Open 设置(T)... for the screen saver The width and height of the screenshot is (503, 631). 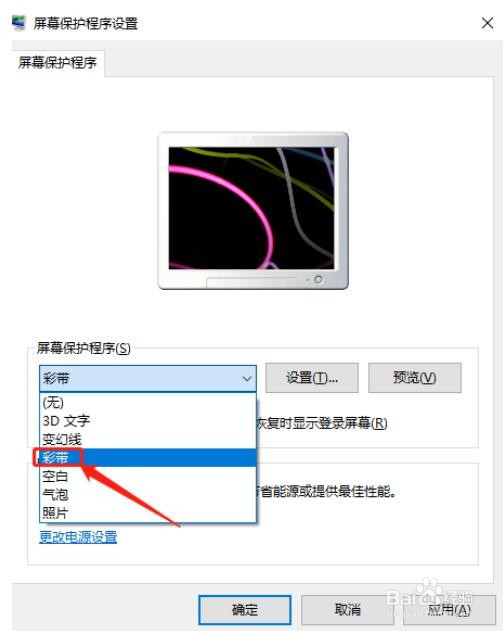[x=312, y=378]
